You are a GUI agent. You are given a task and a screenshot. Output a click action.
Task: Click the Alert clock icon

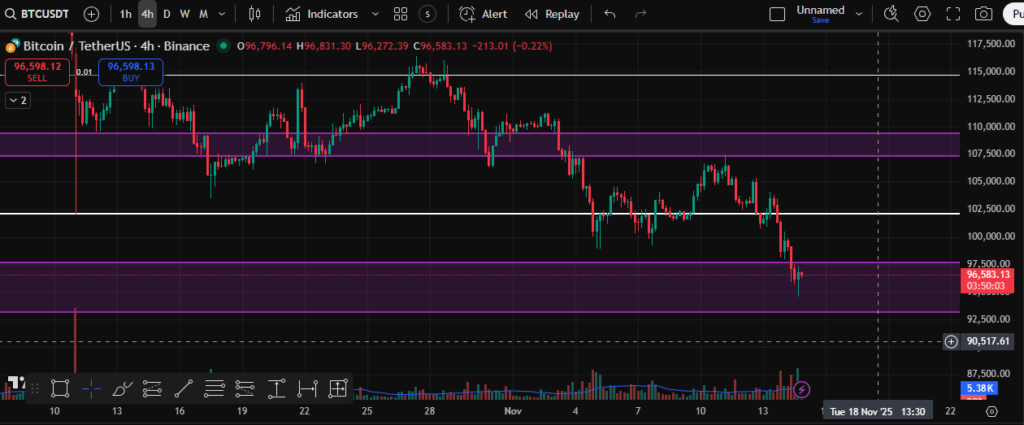tap(467, 14)
